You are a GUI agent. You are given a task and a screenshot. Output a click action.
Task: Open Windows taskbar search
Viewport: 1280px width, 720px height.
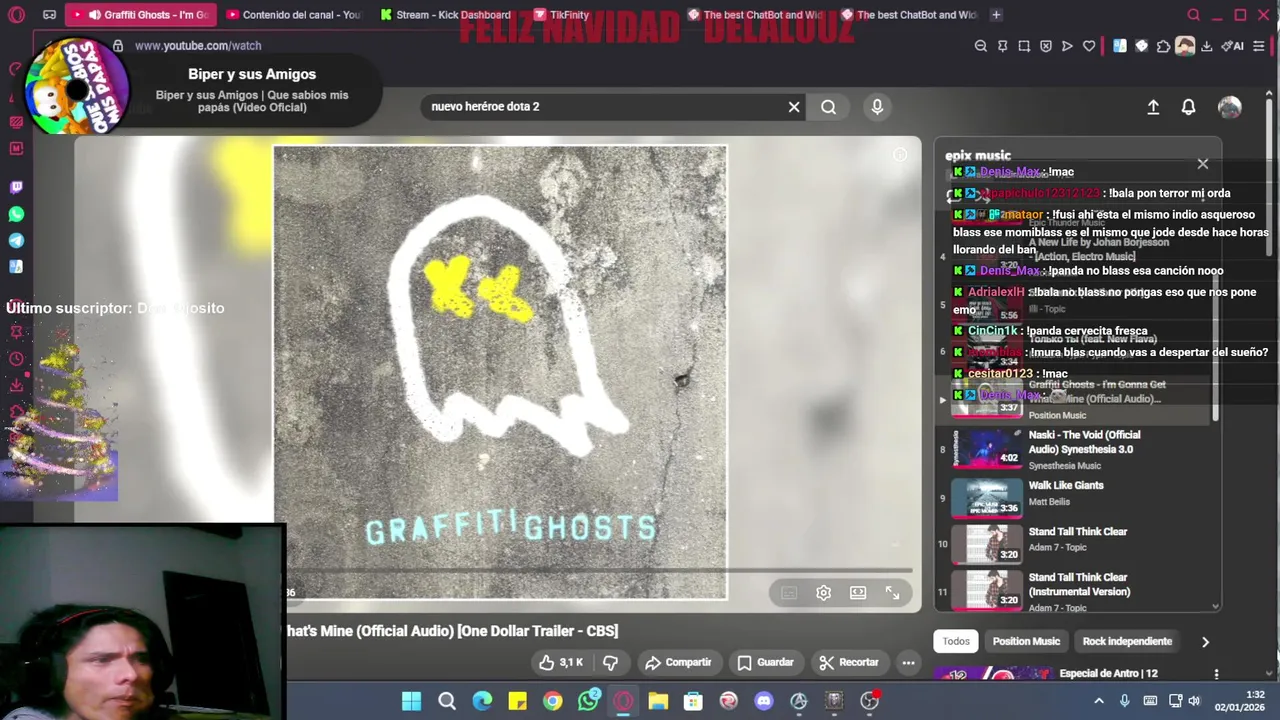click(x=447, y=701)
